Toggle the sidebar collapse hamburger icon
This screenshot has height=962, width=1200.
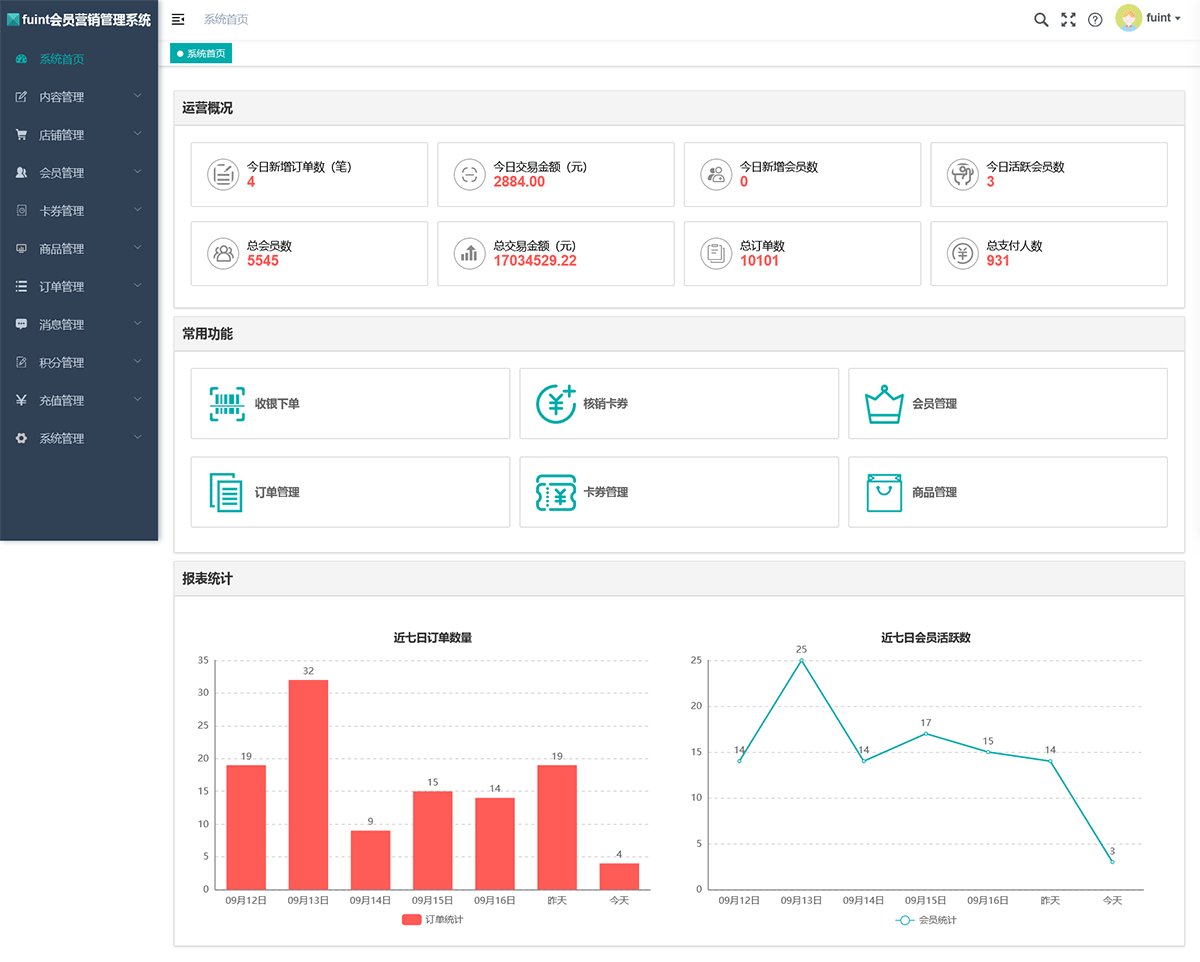click(x=177, y=19)
